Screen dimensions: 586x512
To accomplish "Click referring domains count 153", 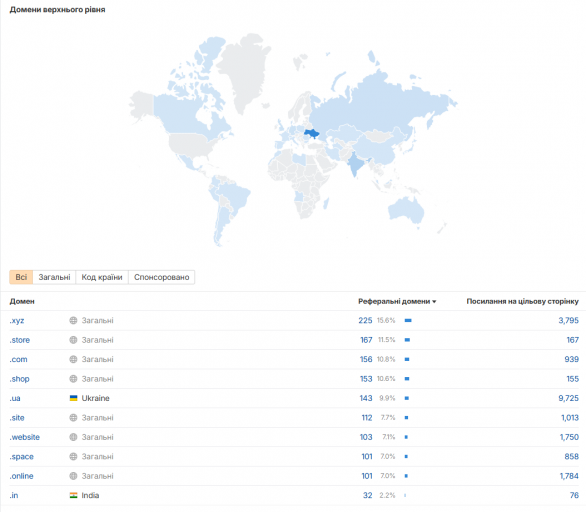I will click(366, 379).
